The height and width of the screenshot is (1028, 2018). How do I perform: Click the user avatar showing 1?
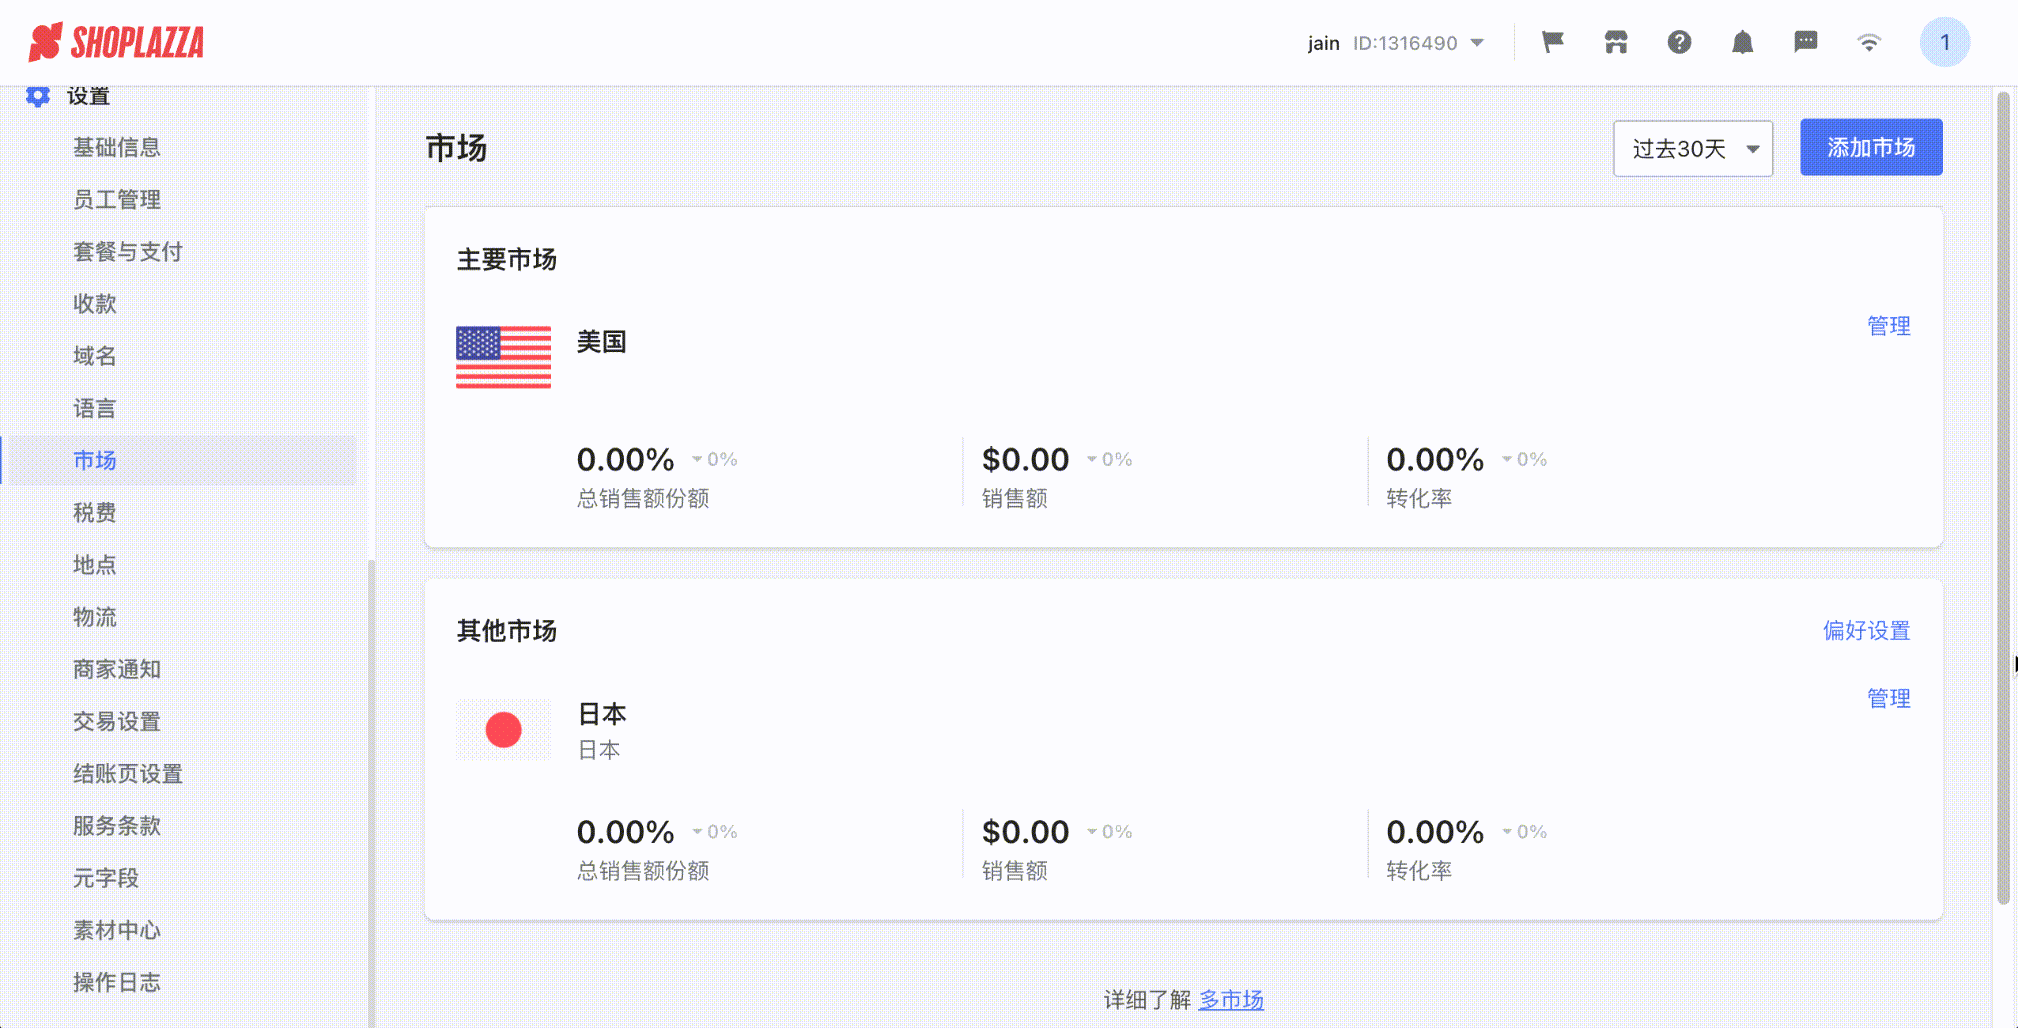(1944, 42)
